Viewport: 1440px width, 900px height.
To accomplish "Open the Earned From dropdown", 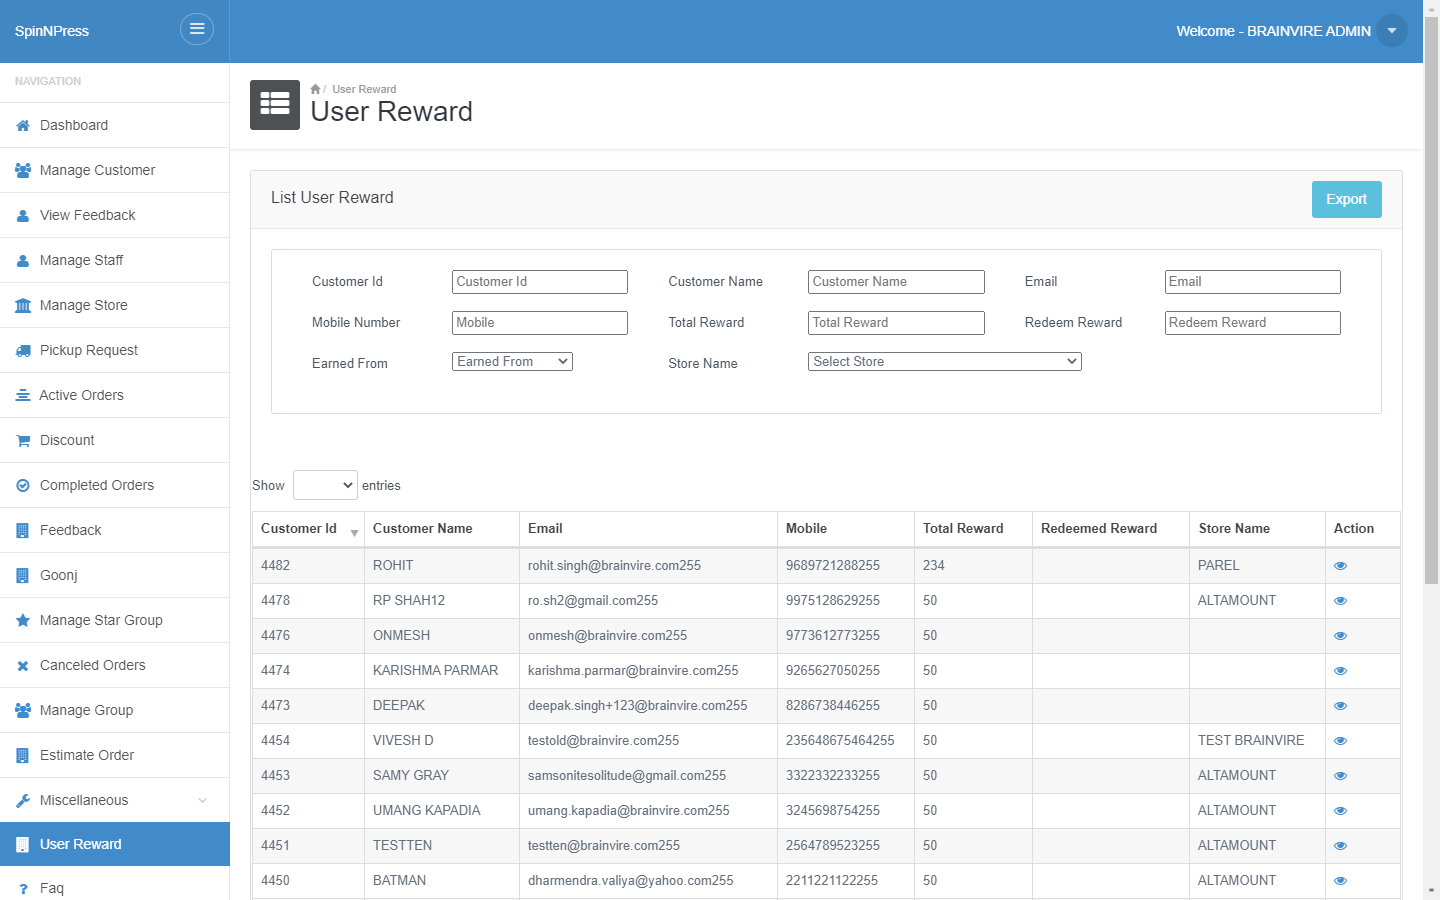I will tap(512, 362).
